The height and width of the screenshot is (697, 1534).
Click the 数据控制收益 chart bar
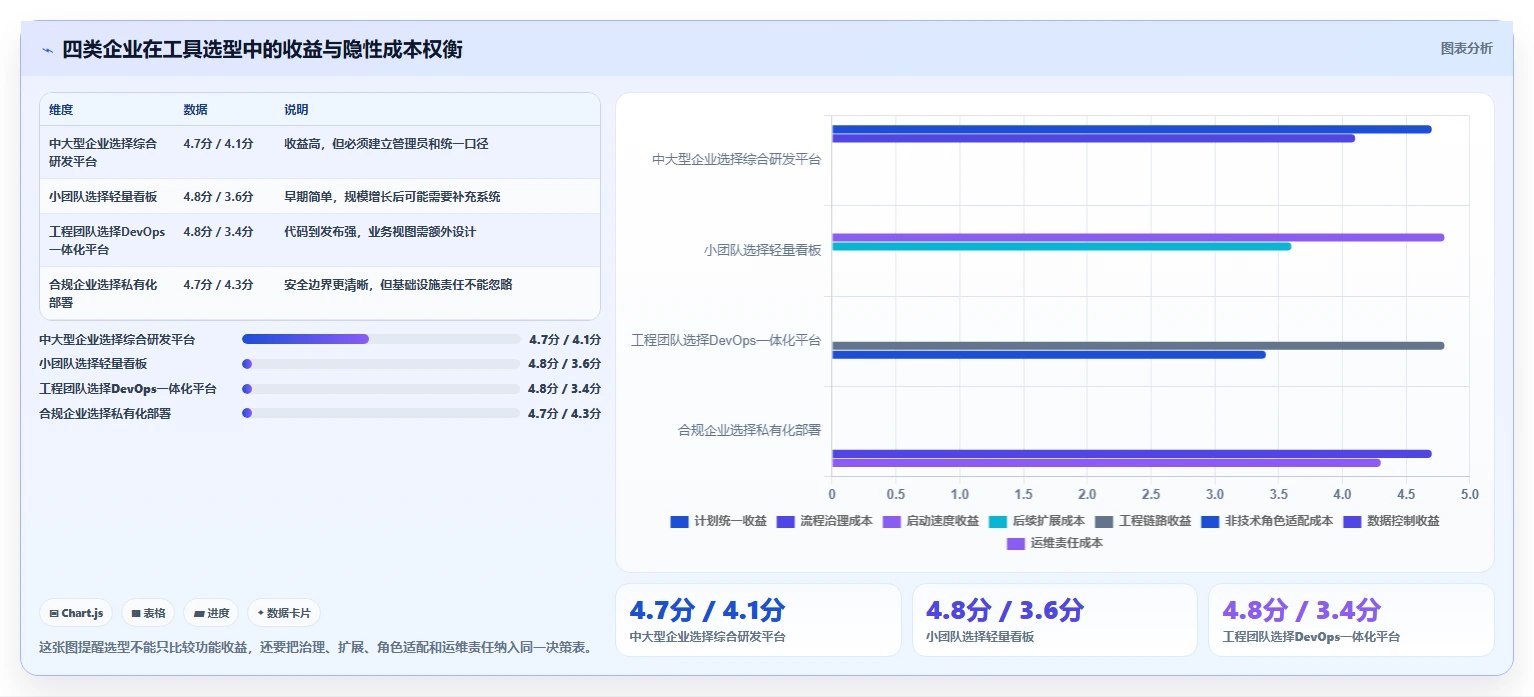[x=1131, y=454]
